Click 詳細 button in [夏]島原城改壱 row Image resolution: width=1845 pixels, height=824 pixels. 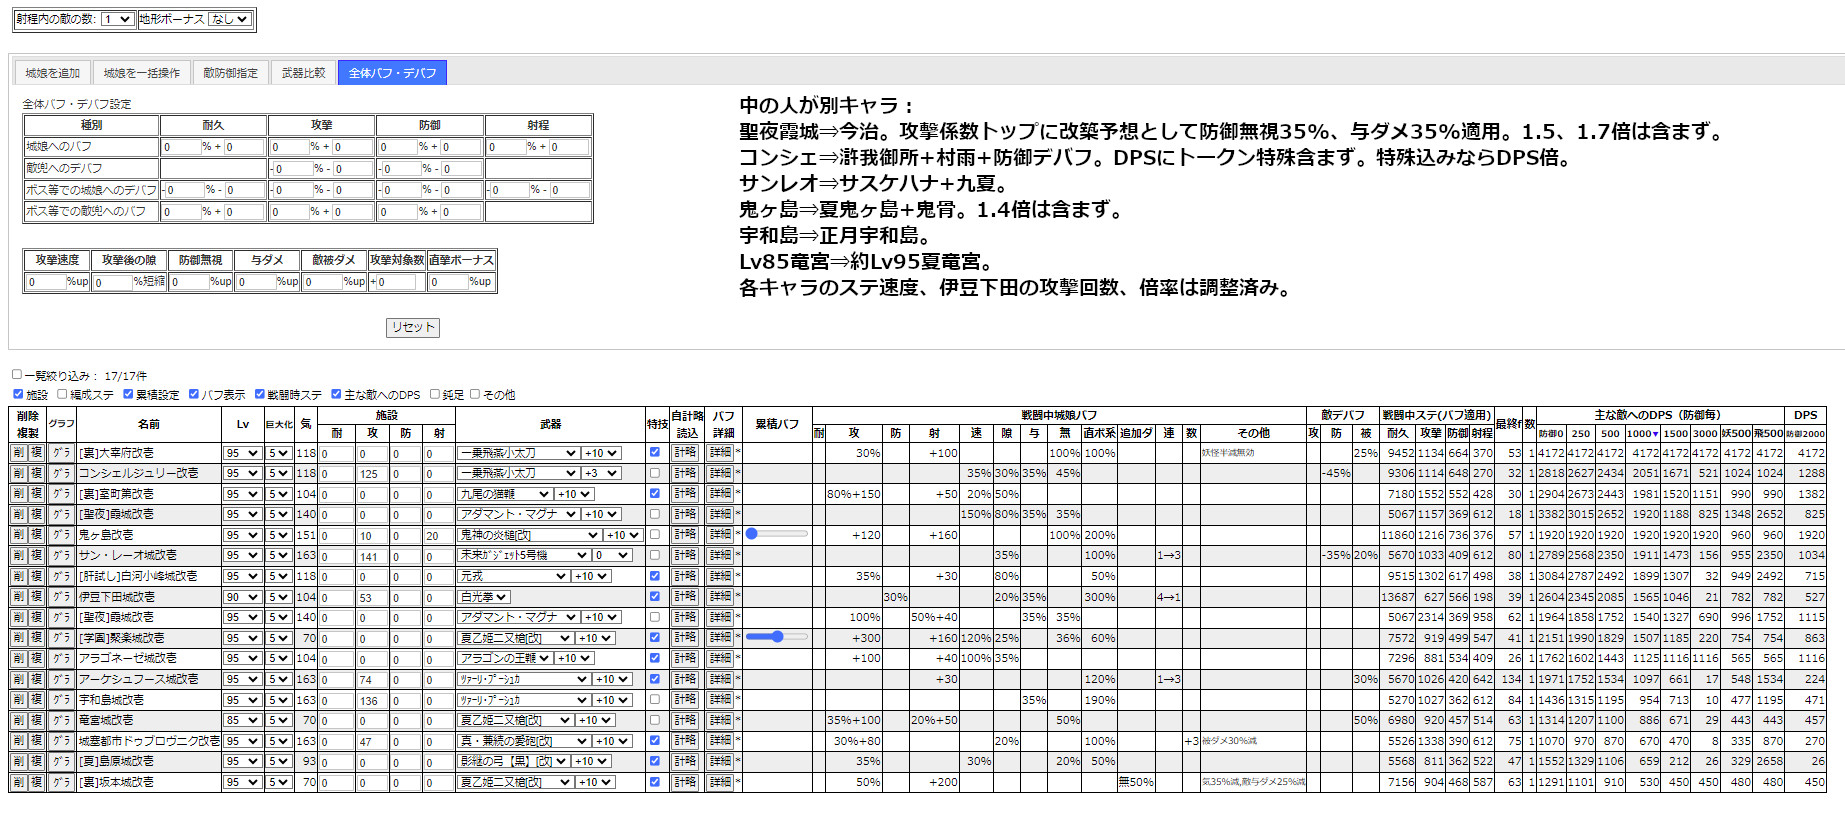[721, 761]
